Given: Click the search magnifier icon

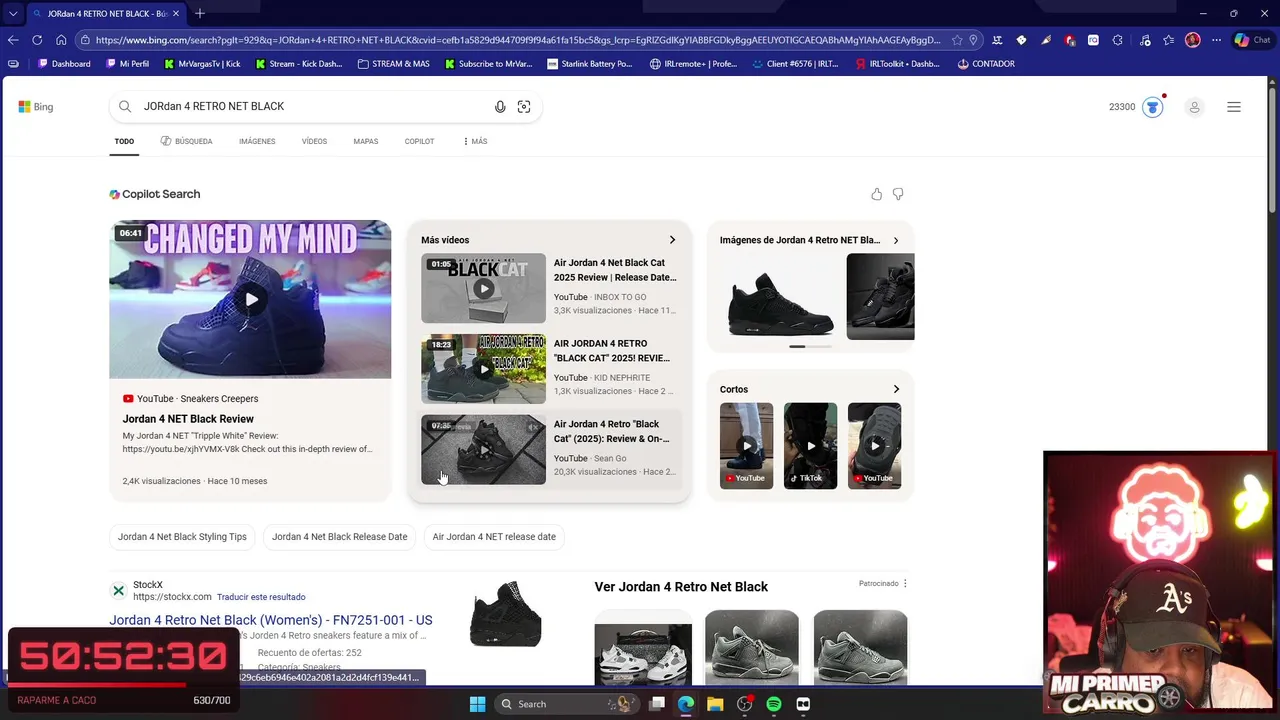Looking at the screenshot, I should pos(125,107).
